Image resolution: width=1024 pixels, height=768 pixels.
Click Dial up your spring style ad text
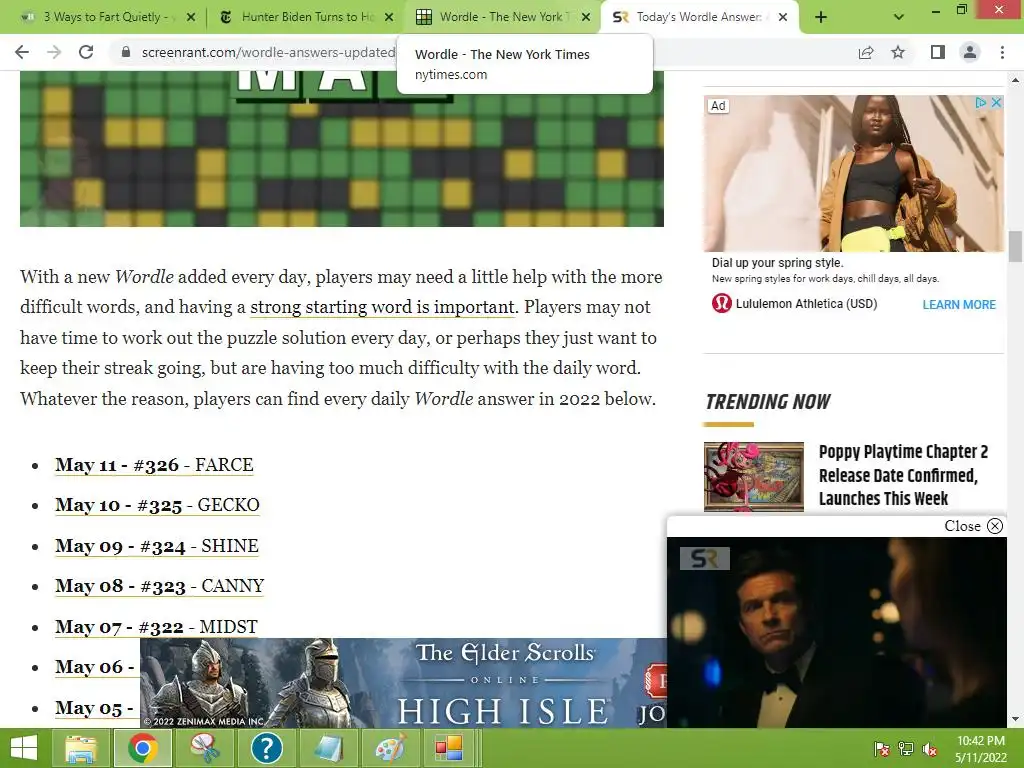[778, 263]
